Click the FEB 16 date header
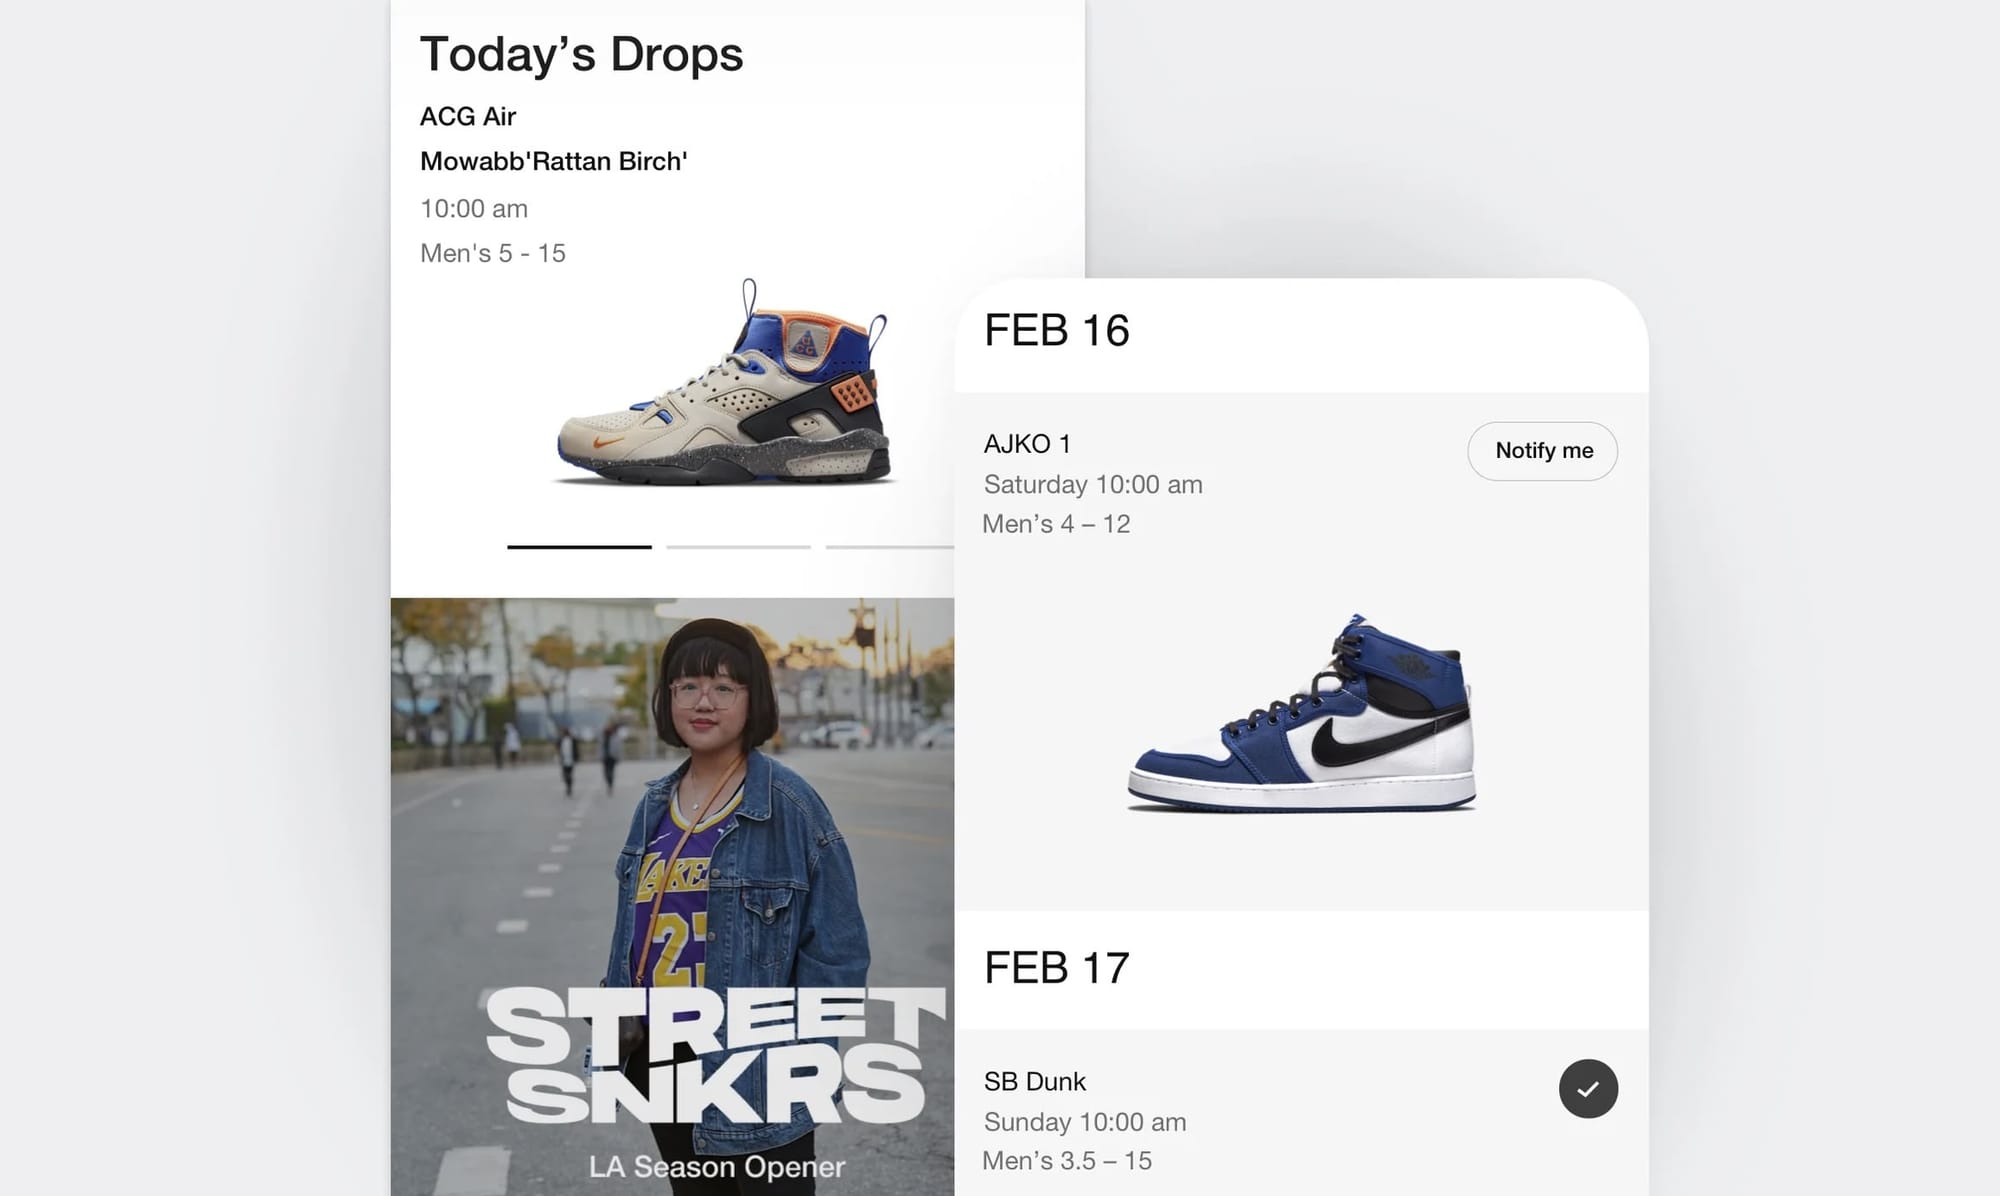2000x1196 pixels. point(1057,331)
